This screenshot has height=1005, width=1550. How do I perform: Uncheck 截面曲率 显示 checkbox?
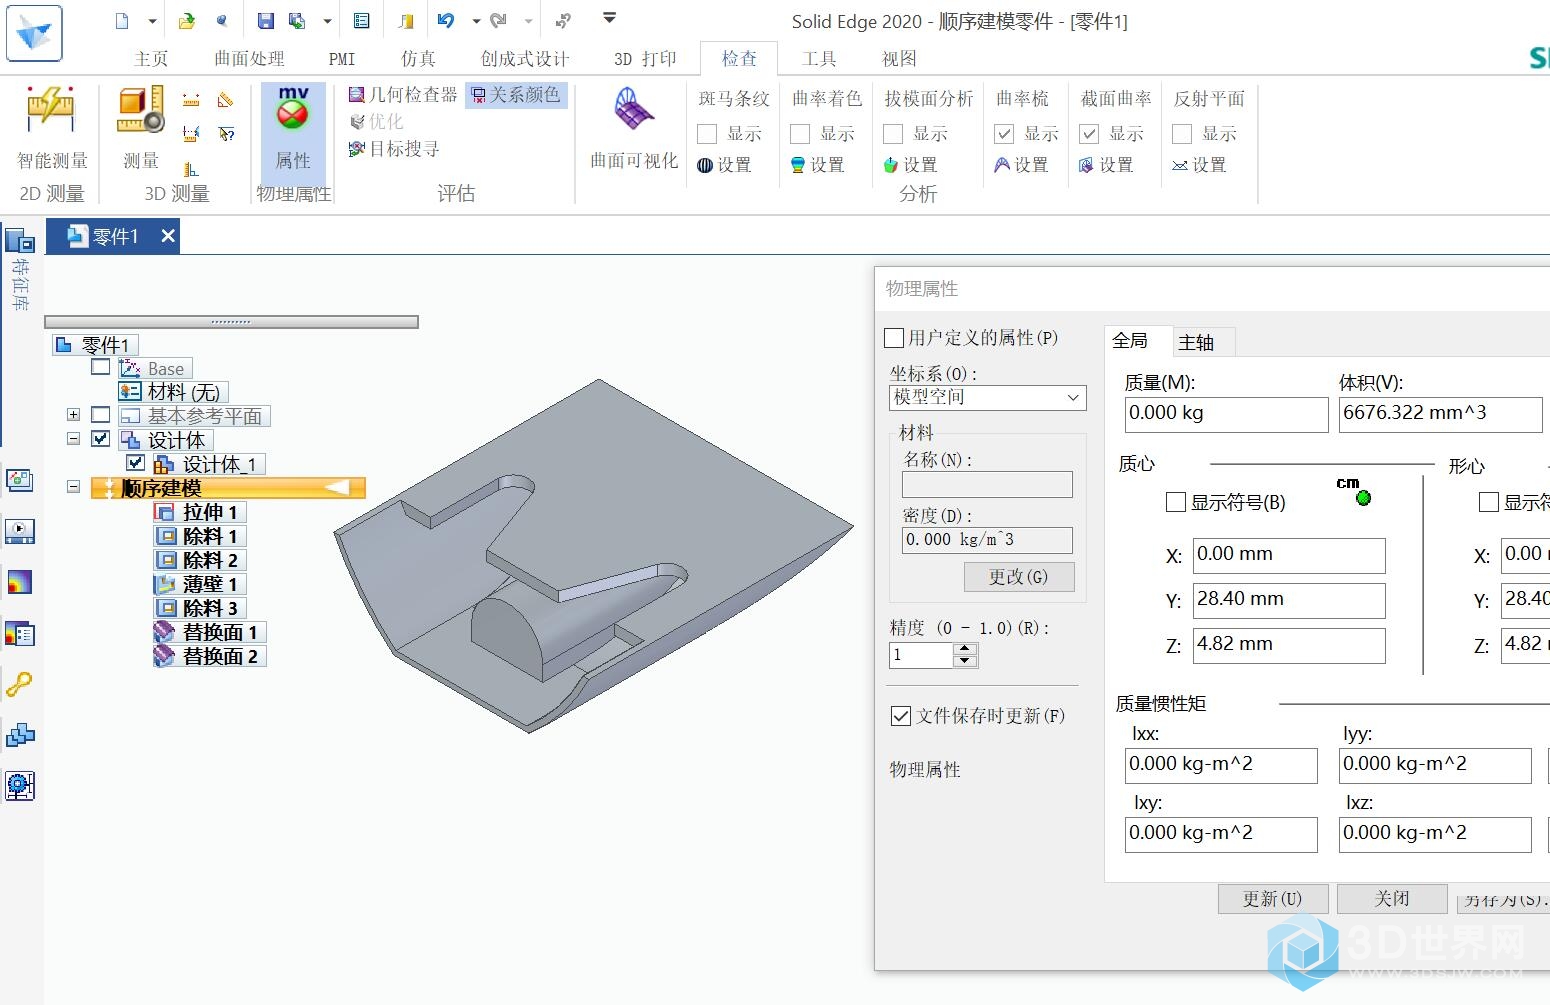[x=1089, y=134]
